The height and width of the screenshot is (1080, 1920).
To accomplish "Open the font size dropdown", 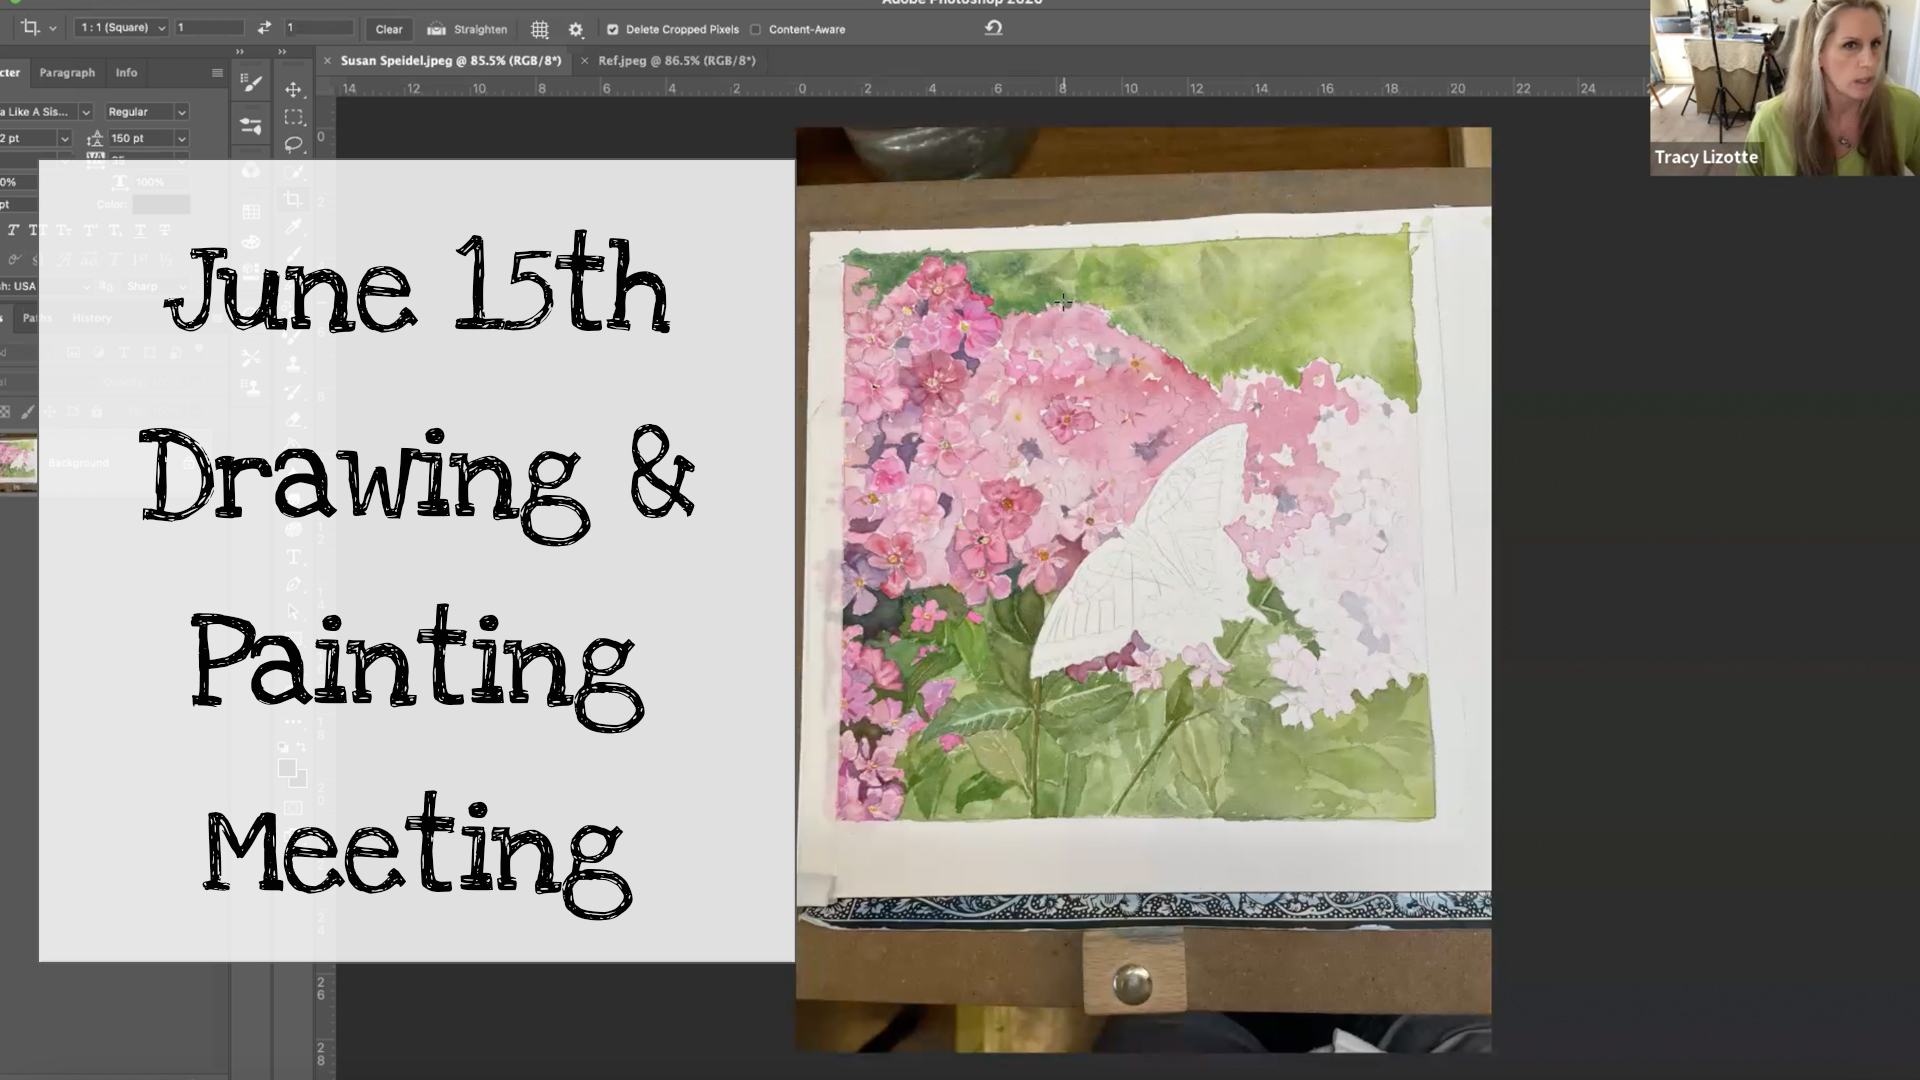I will (x=64, y=138).
